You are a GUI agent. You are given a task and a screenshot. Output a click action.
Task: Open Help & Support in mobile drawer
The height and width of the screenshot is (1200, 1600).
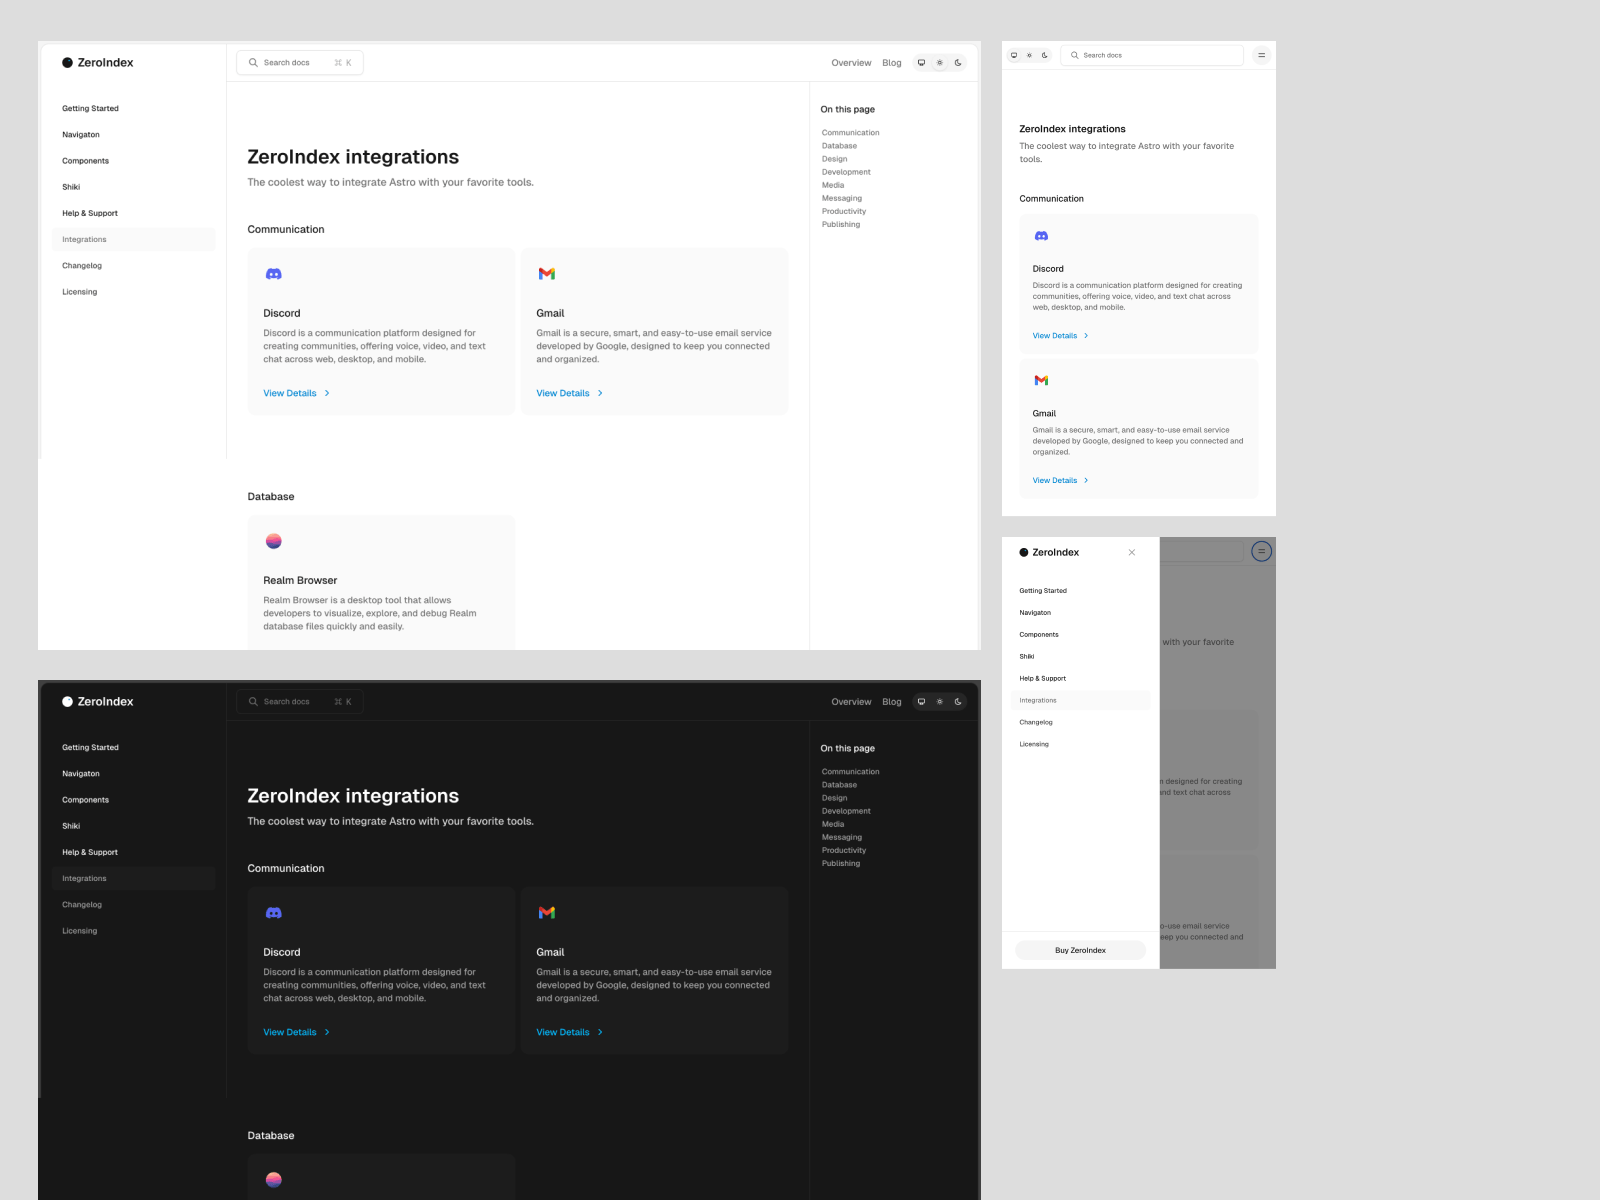[x=1042, y=678]
